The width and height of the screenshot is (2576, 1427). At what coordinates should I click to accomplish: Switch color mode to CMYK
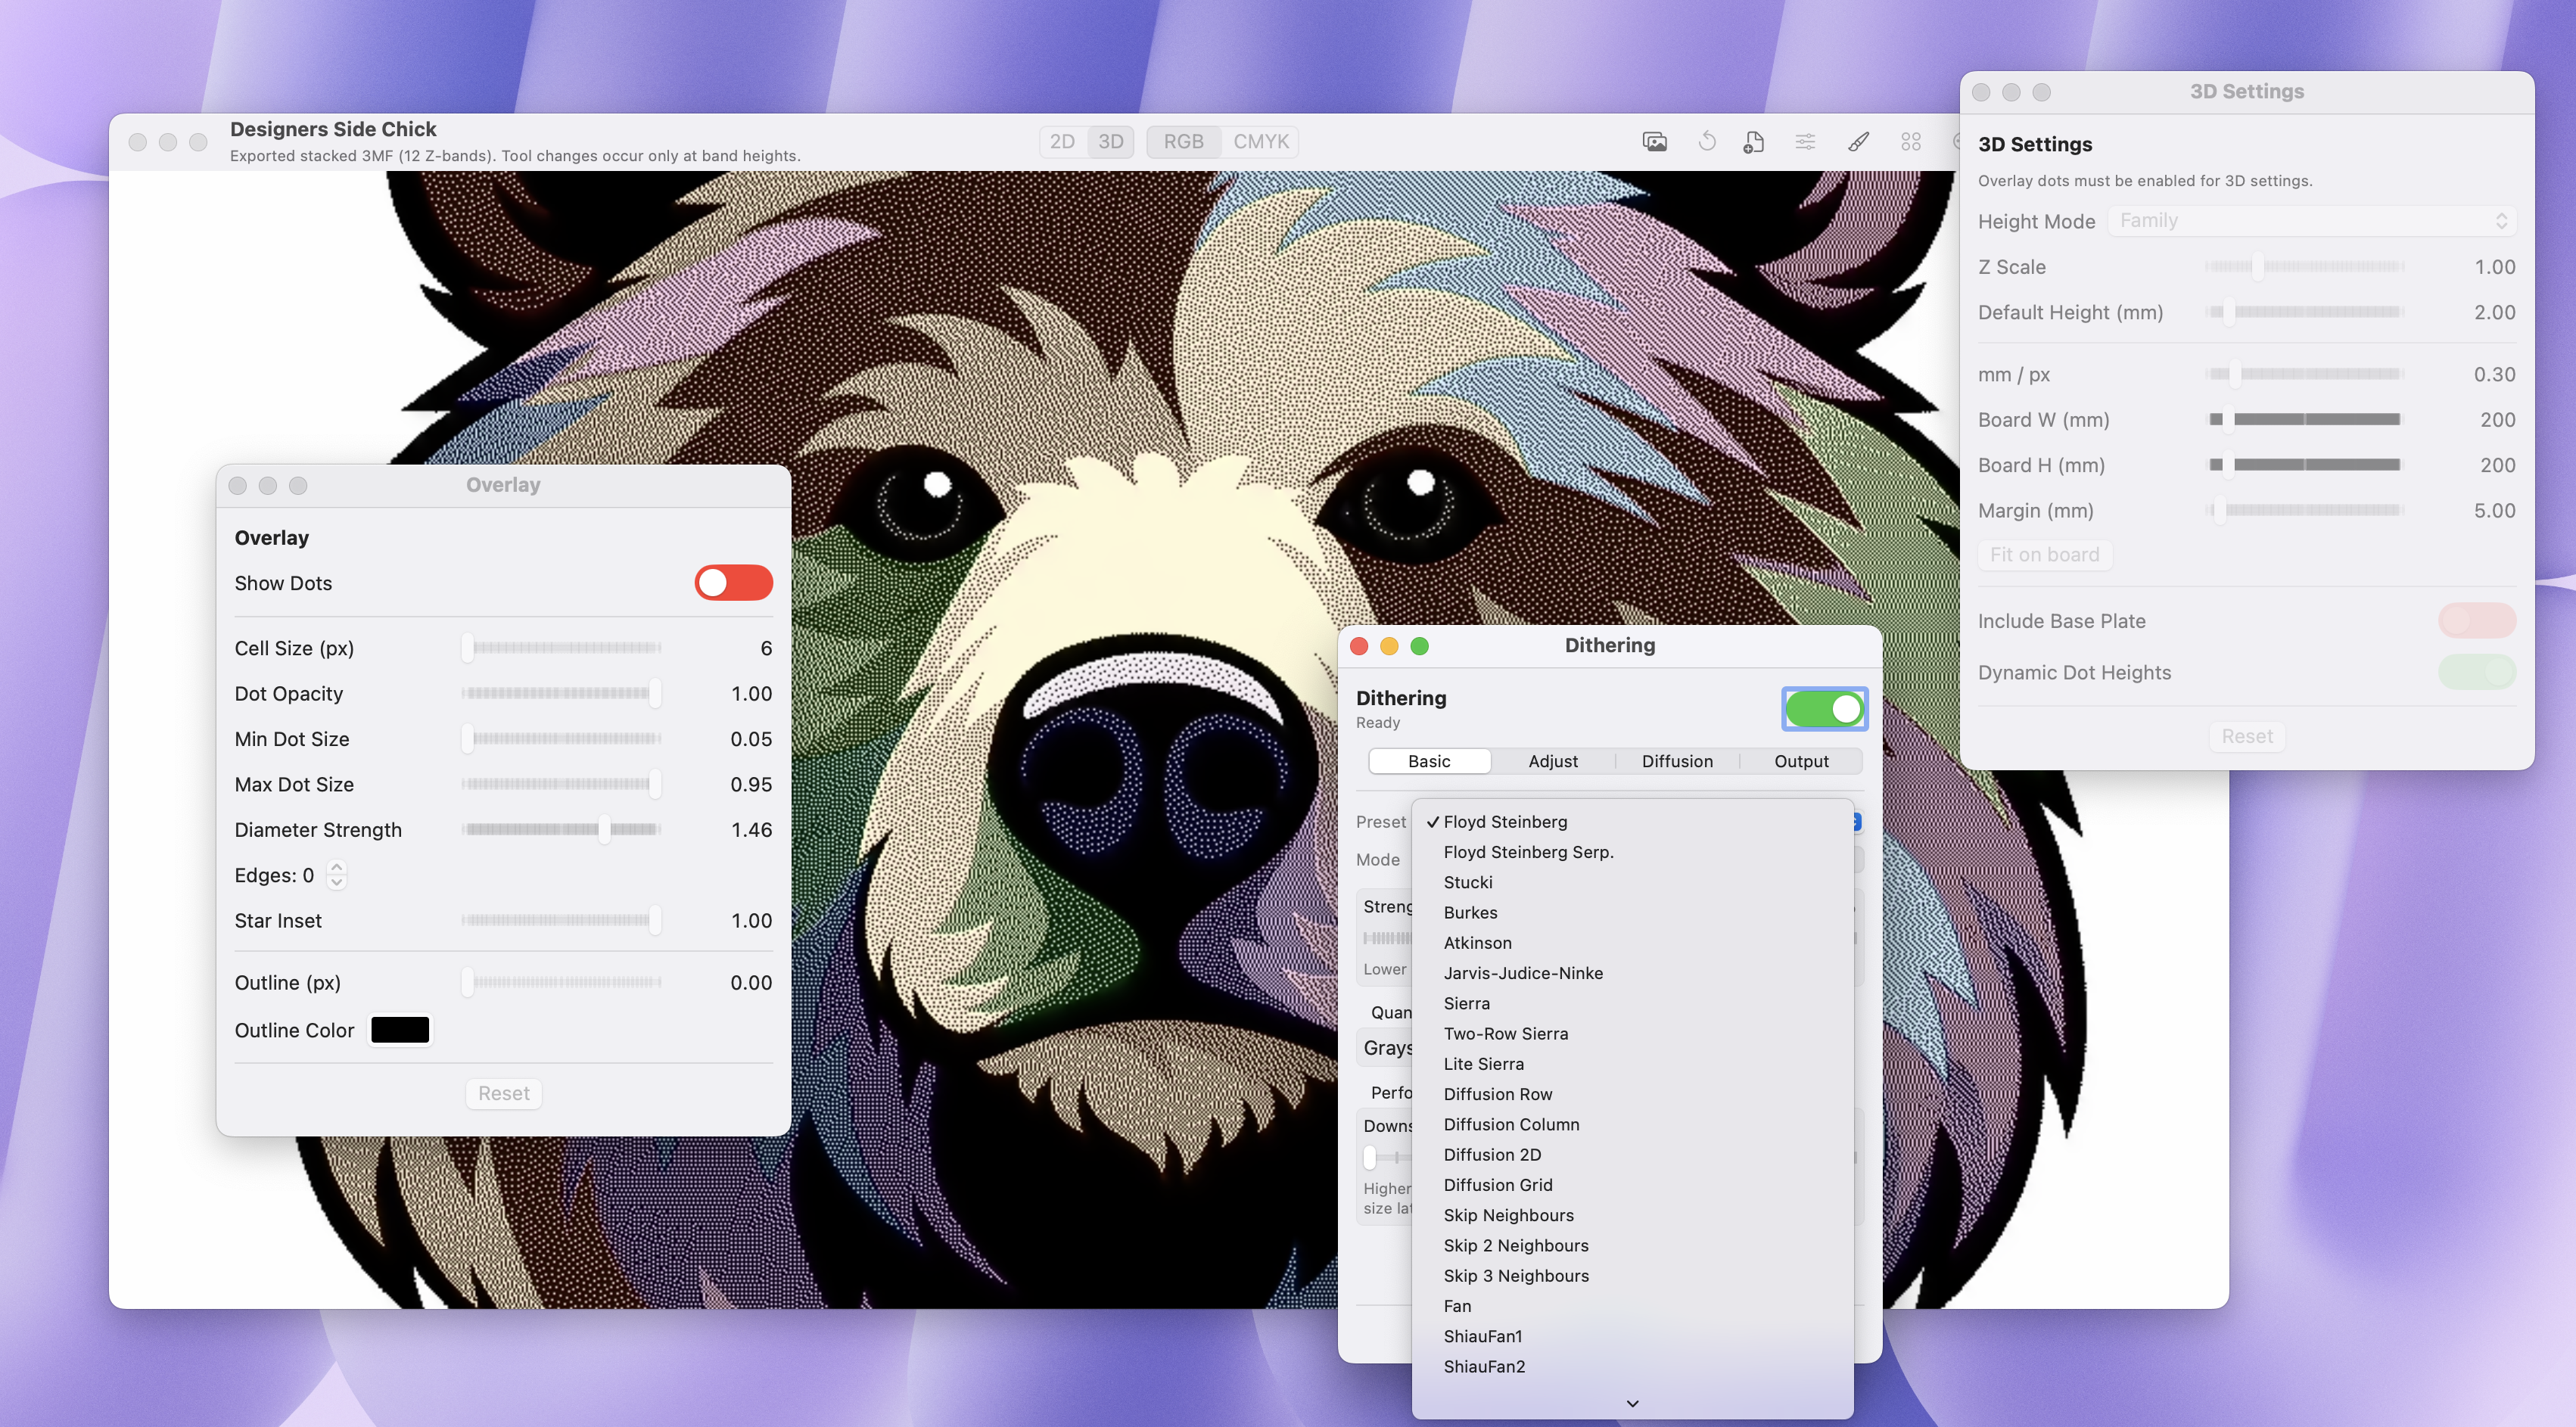pos(1260,141)
